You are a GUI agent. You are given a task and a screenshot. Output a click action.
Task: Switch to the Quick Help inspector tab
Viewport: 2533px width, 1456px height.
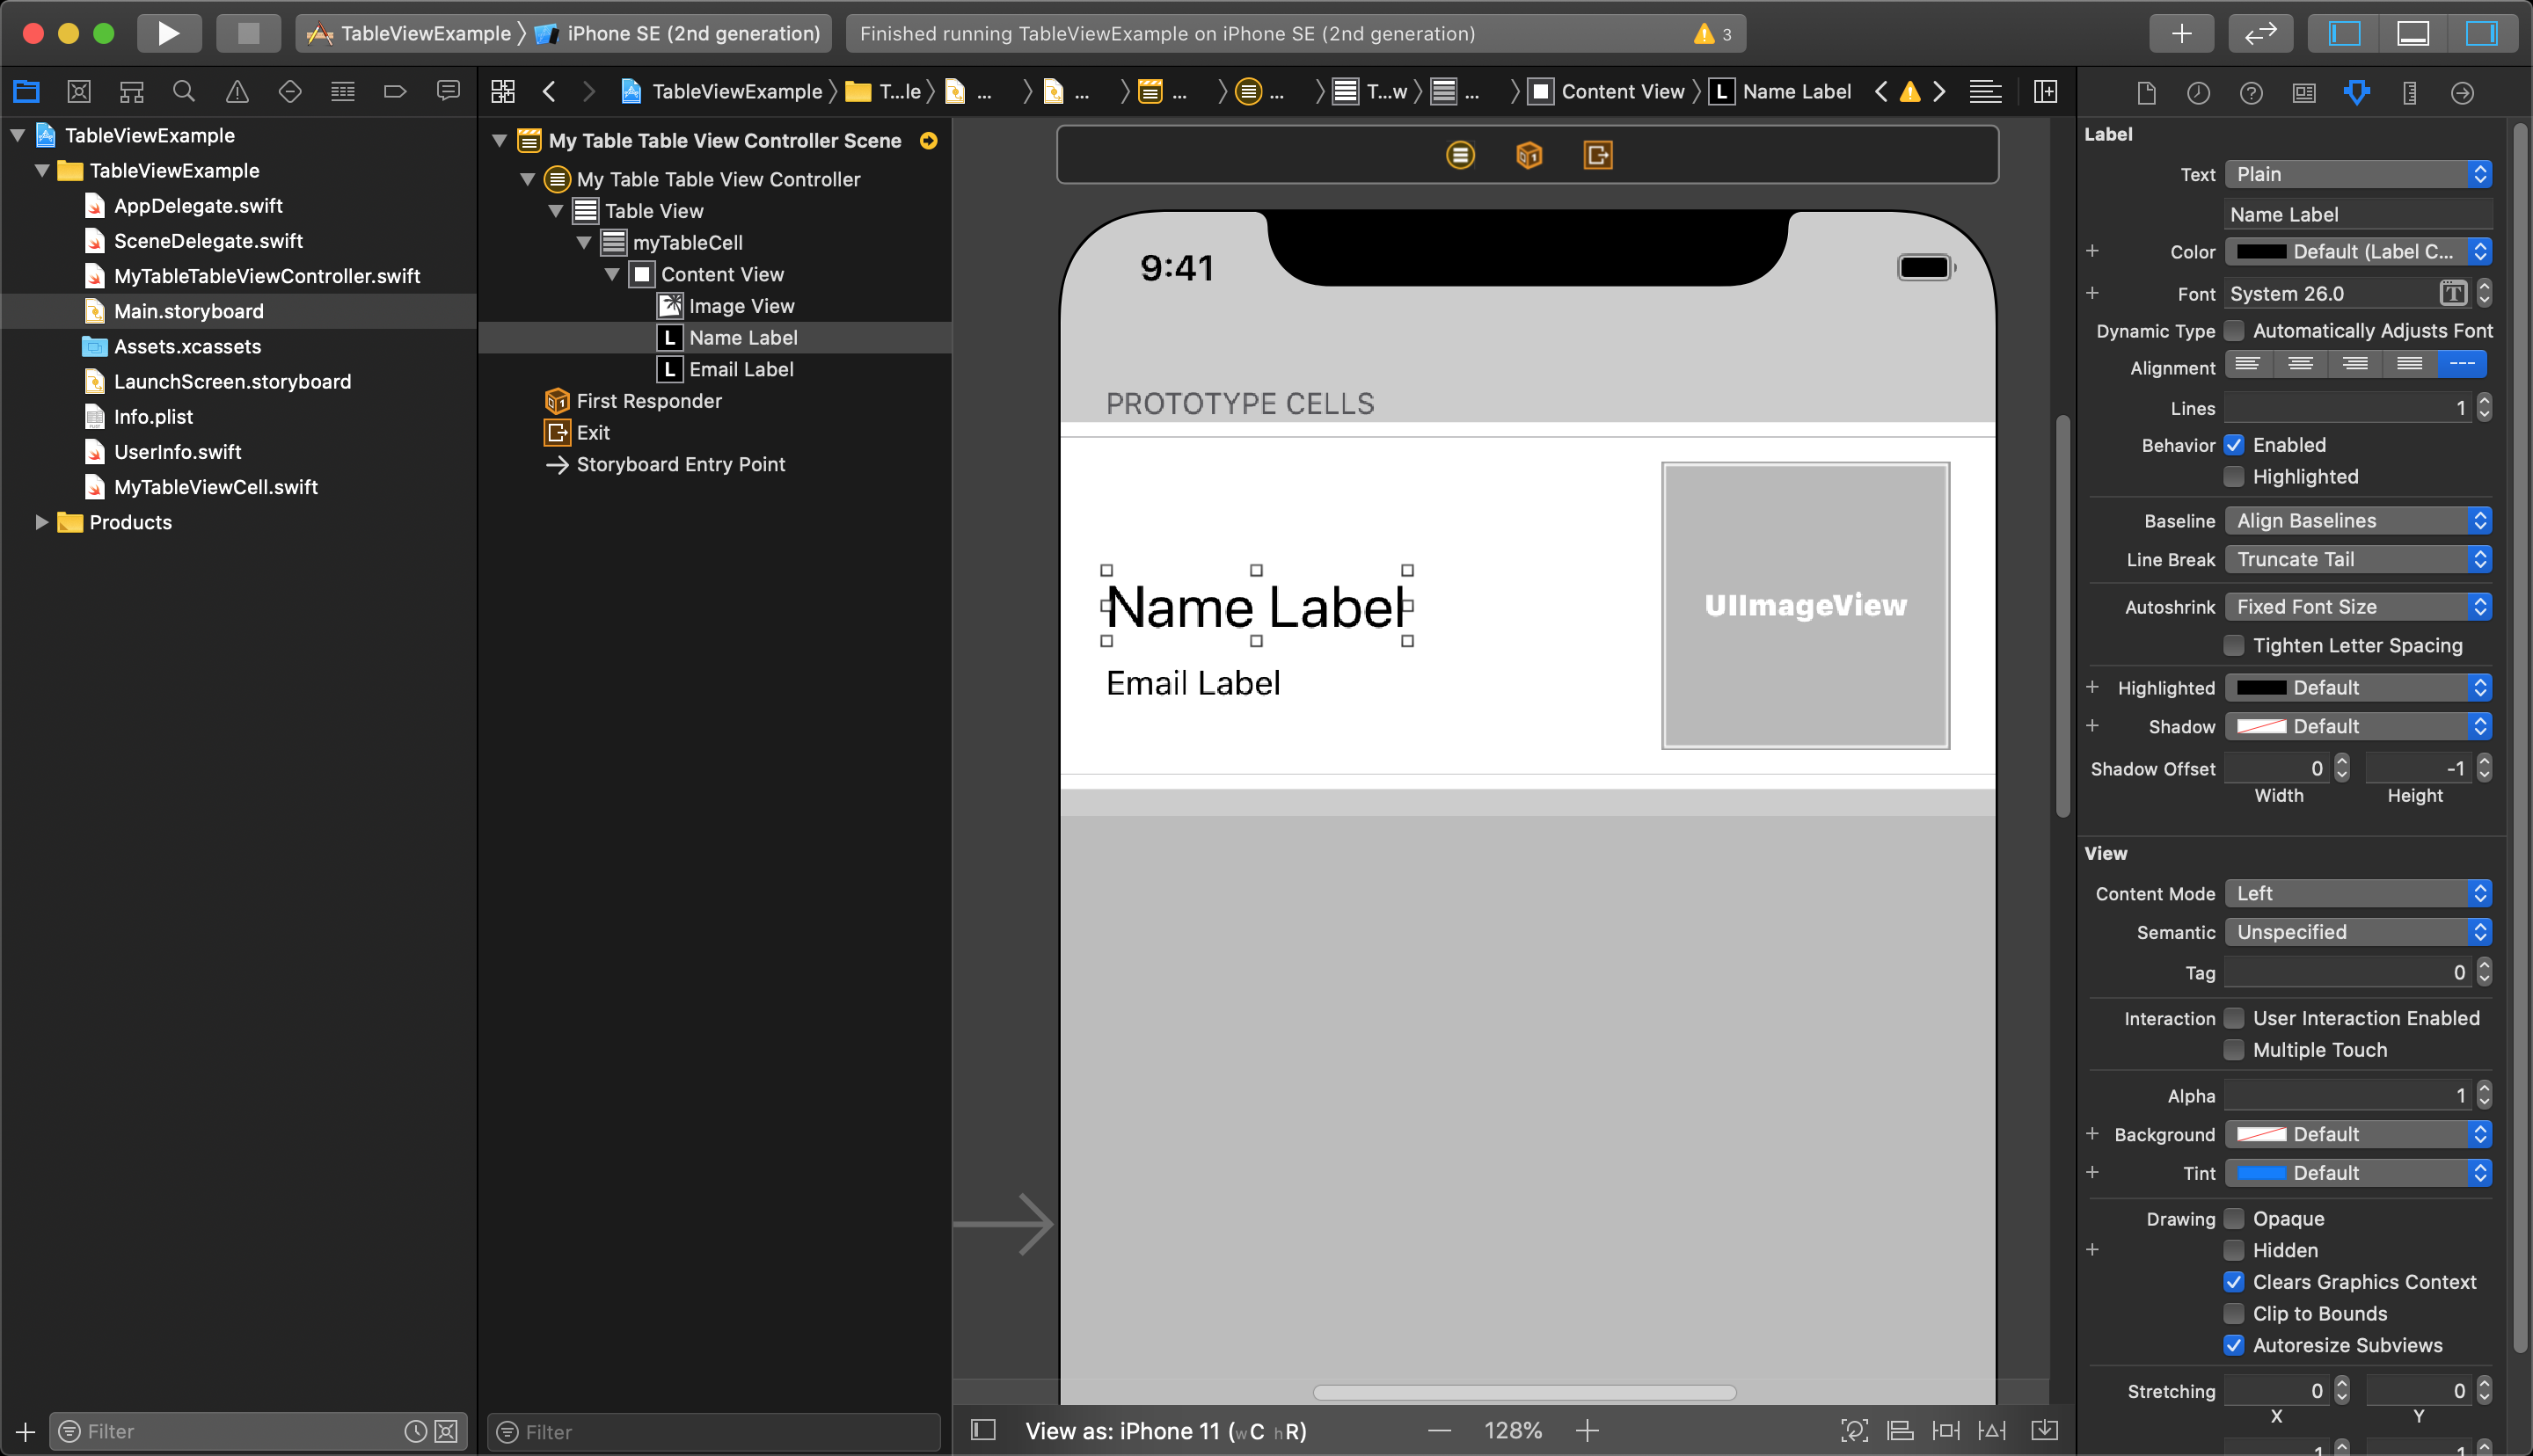pyautogui.click(x=2251, y=93)
